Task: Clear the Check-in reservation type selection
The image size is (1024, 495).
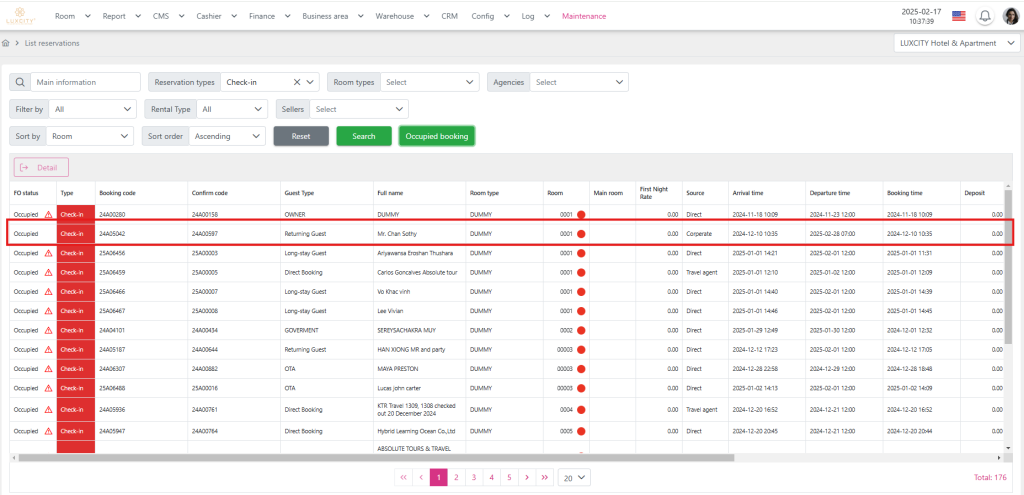Action: click(x=296, y=83)
